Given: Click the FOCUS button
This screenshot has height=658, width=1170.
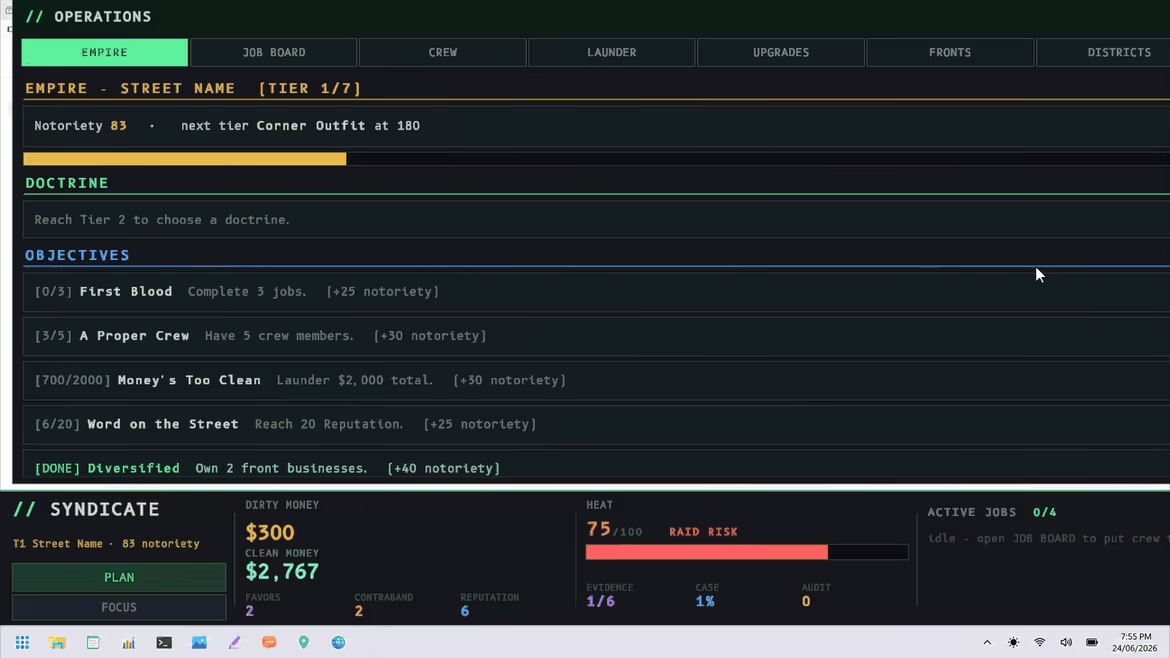Looking at the screenshot, I should coord(119,607).
